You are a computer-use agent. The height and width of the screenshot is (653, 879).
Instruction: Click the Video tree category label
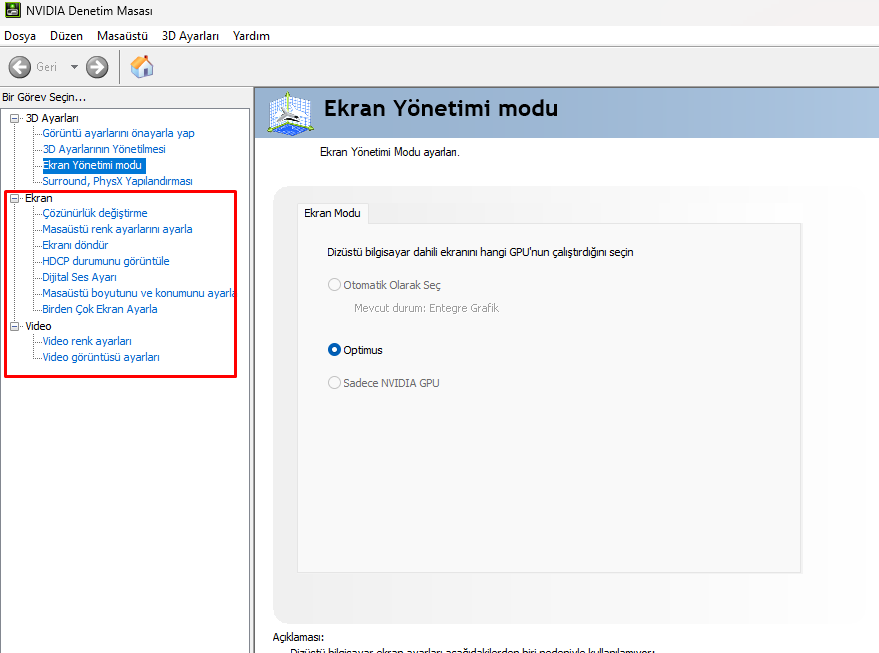[38, 326]
